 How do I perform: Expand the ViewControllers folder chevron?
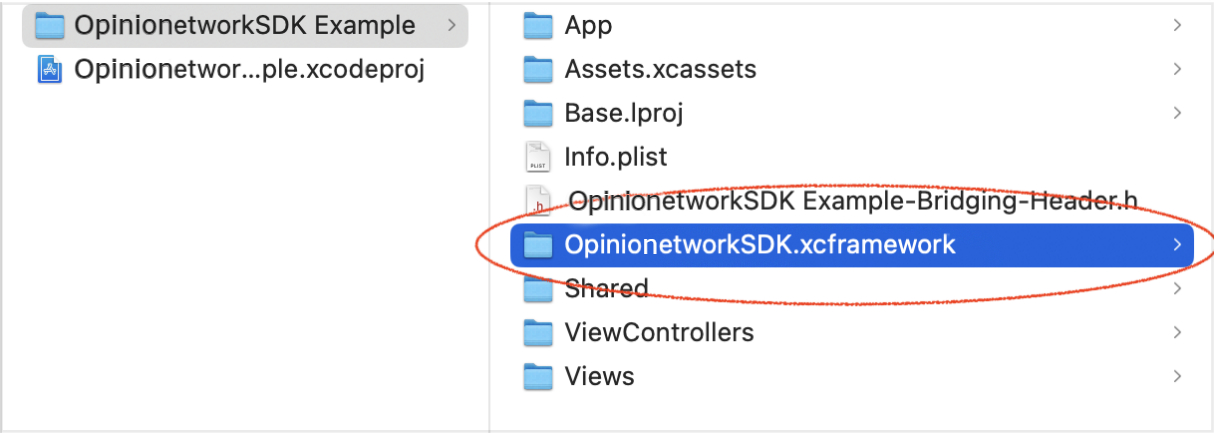pos(1178,332)
